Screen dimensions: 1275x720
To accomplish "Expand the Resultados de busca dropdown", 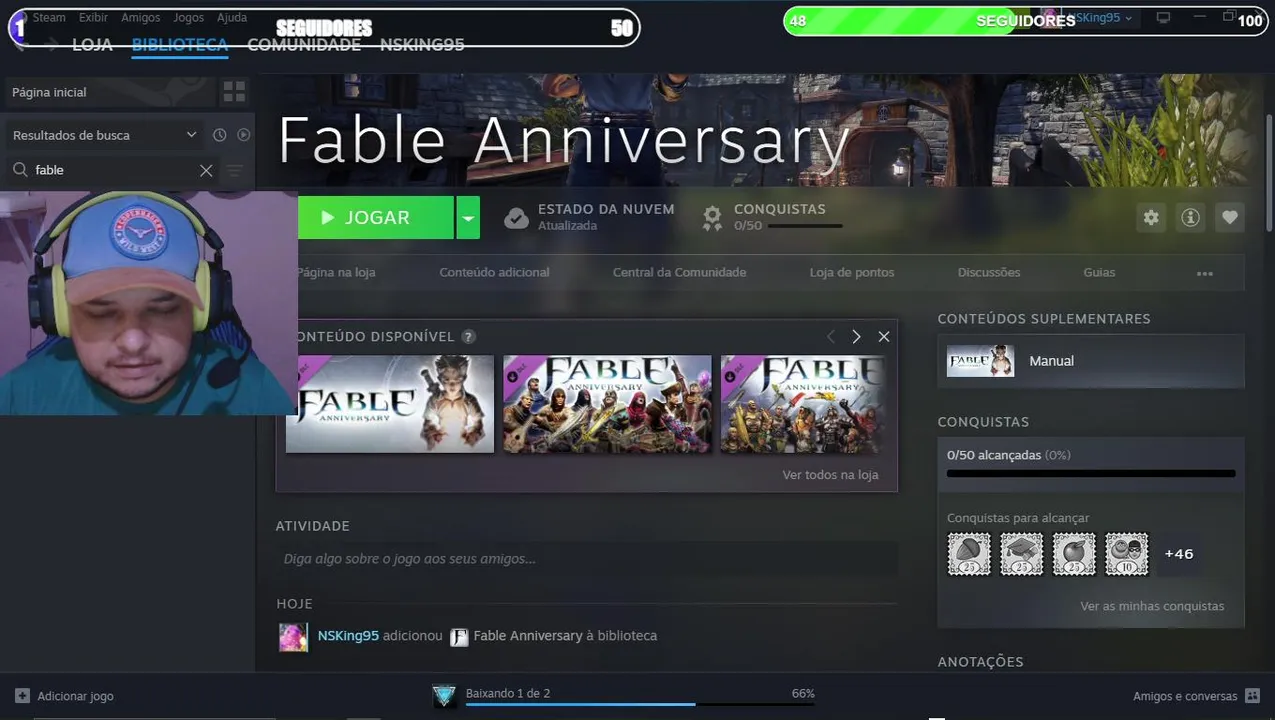I will pos(191,135).
